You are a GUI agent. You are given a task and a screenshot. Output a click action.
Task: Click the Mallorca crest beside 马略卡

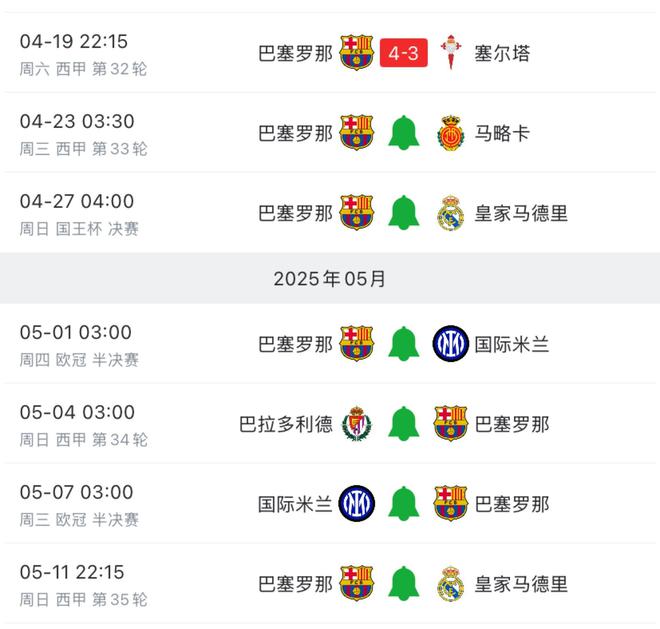(451, 133)
